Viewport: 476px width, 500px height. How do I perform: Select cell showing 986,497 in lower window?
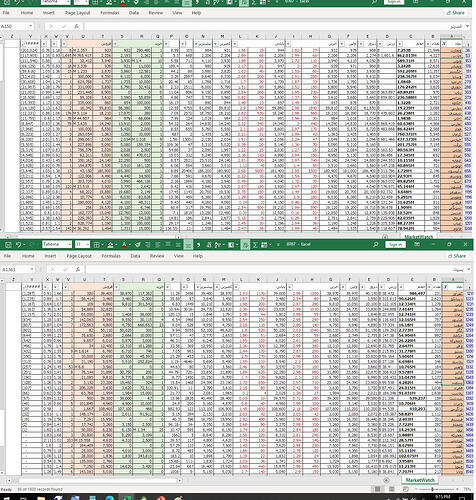click(x=412, y=294)
